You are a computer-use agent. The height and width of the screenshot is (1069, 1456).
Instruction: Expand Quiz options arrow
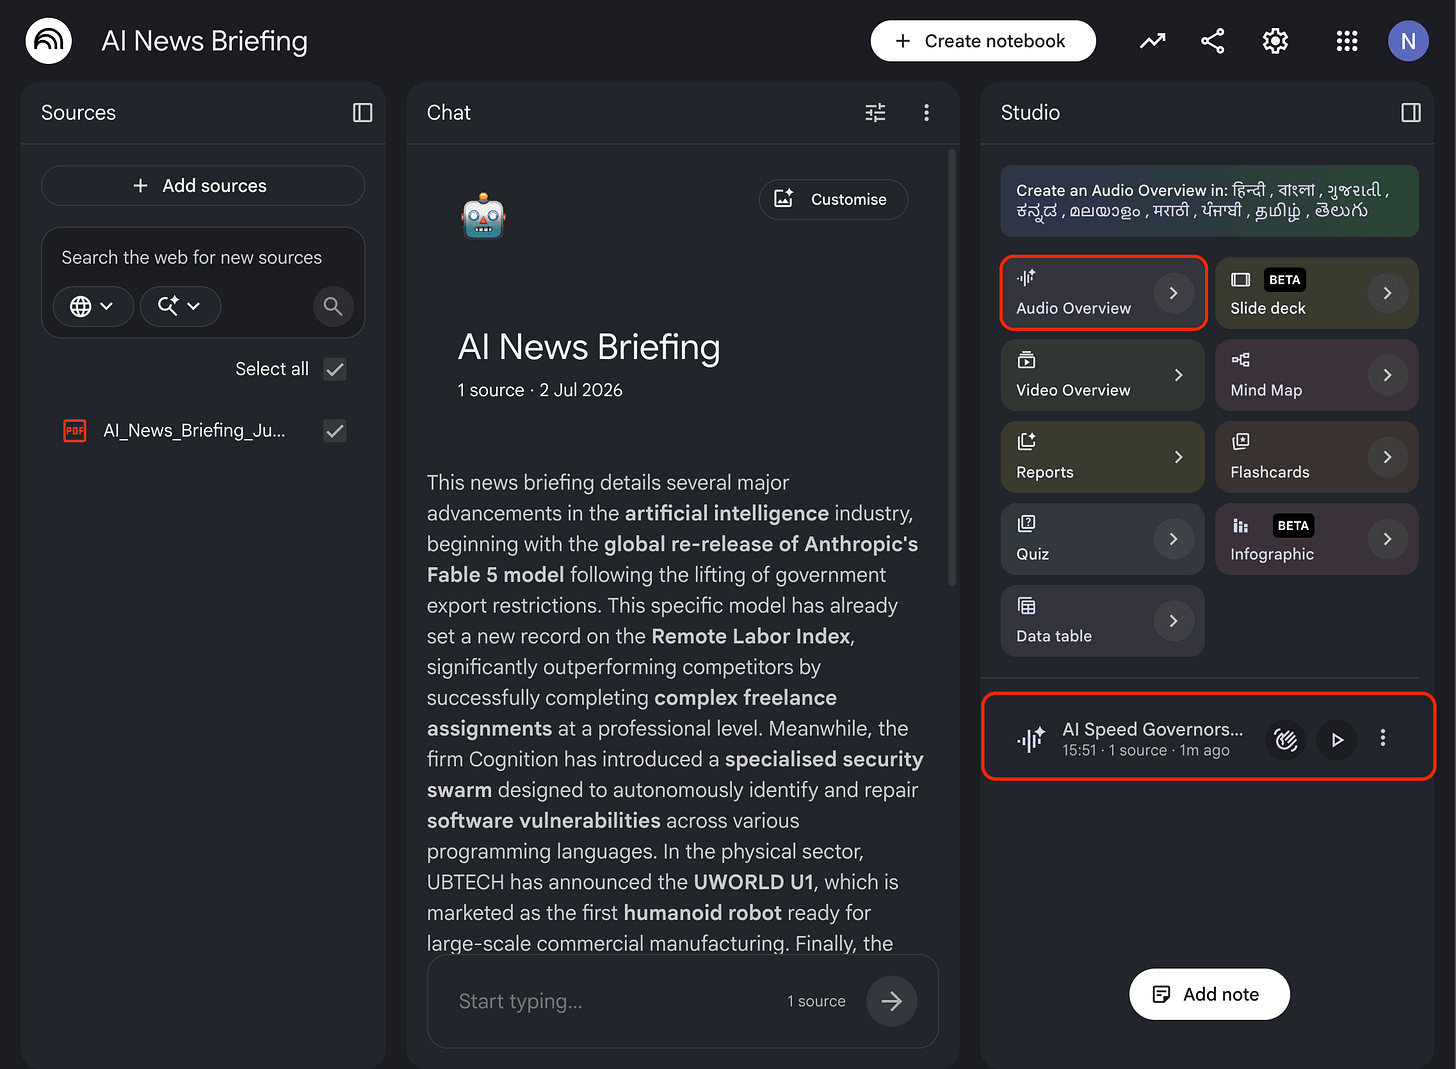pyautogui.click(x=1174, y=539)
